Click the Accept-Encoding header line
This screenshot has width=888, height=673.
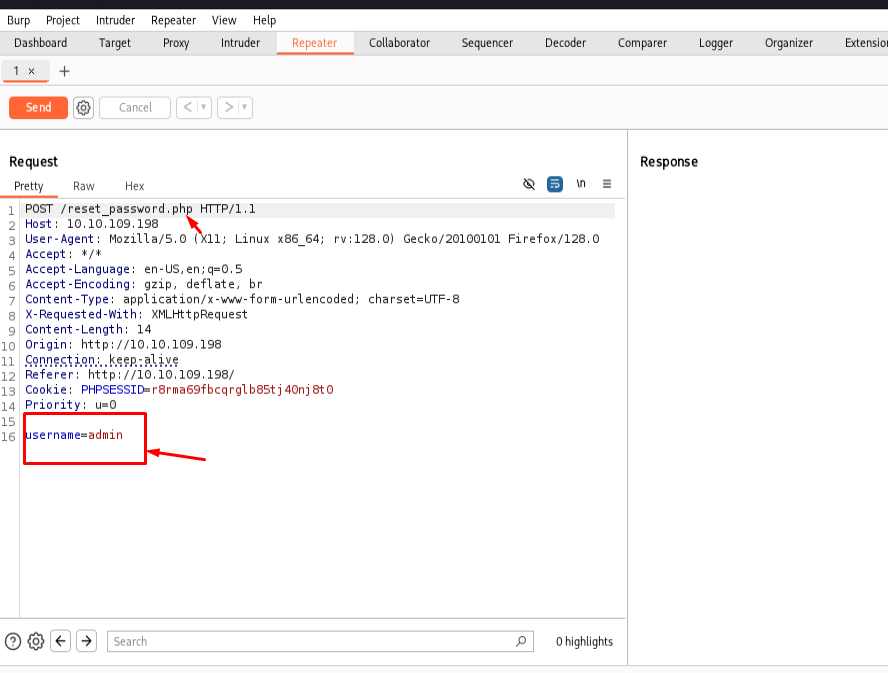coord(144,284)
